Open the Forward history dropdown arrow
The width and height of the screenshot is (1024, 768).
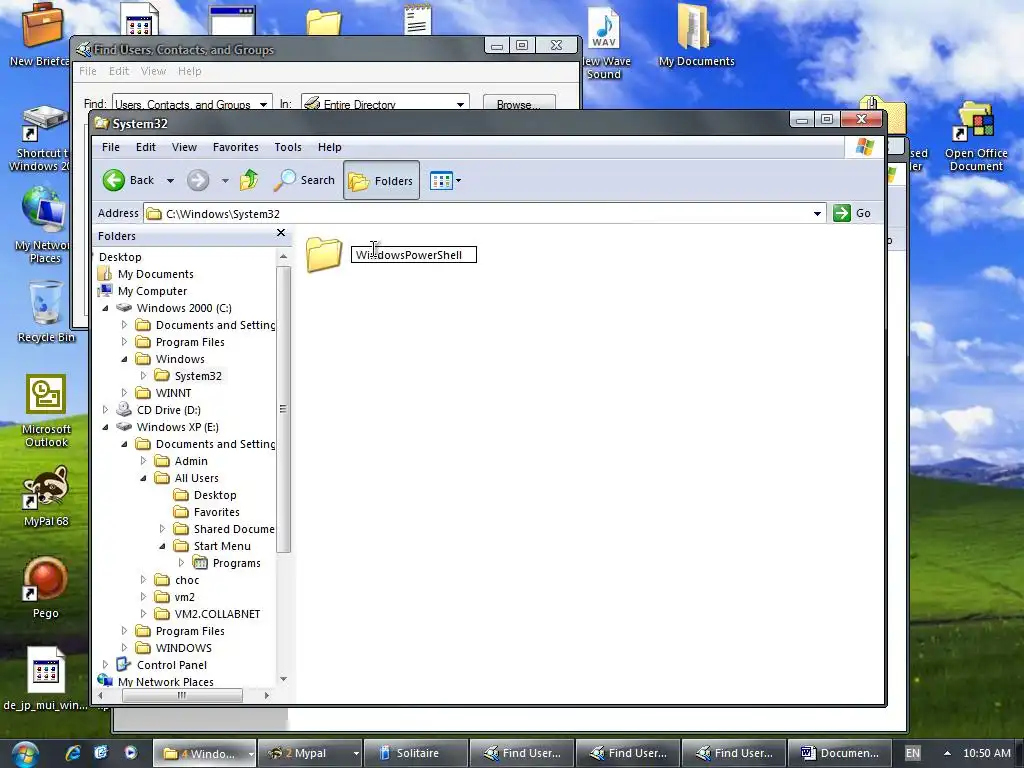coord(225,181)
